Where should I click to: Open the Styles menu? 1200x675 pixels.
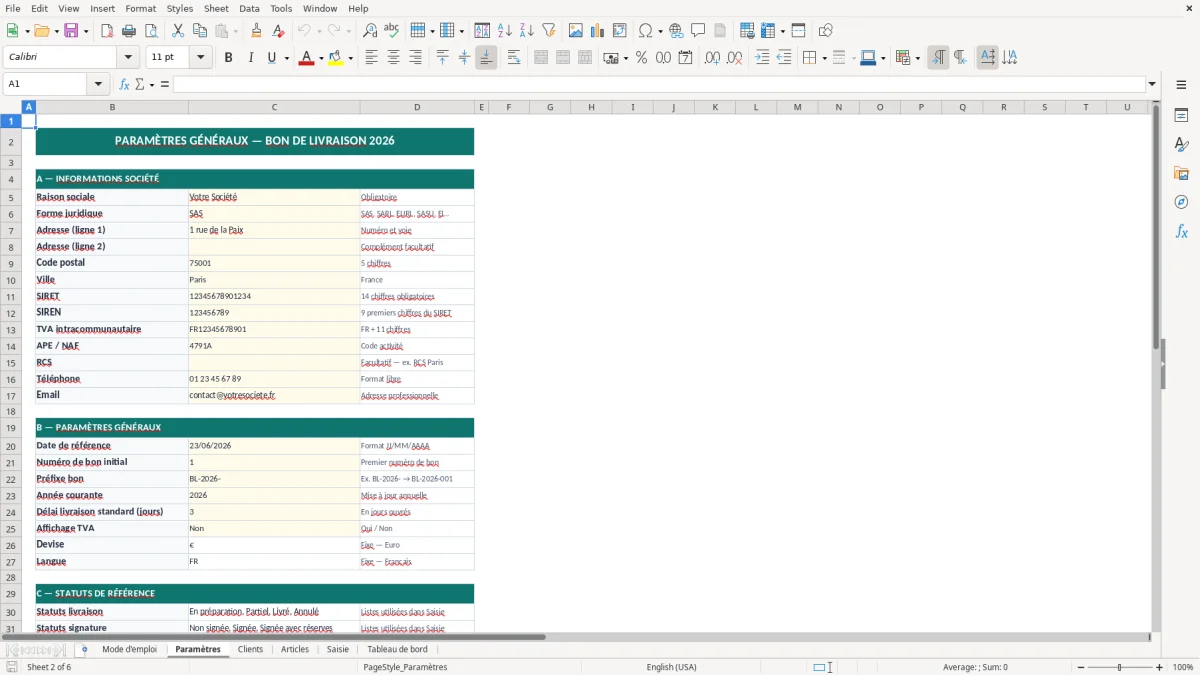[180, 8]
